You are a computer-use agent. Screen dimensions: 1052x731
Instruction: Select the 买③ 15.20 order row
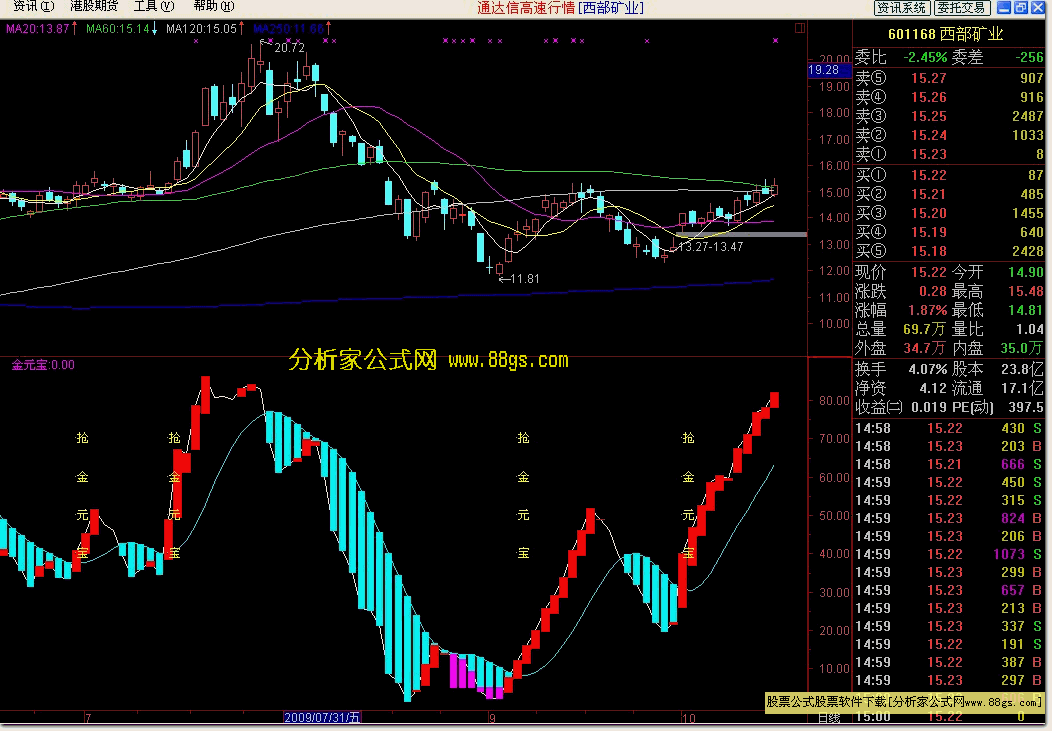point(949,213)
